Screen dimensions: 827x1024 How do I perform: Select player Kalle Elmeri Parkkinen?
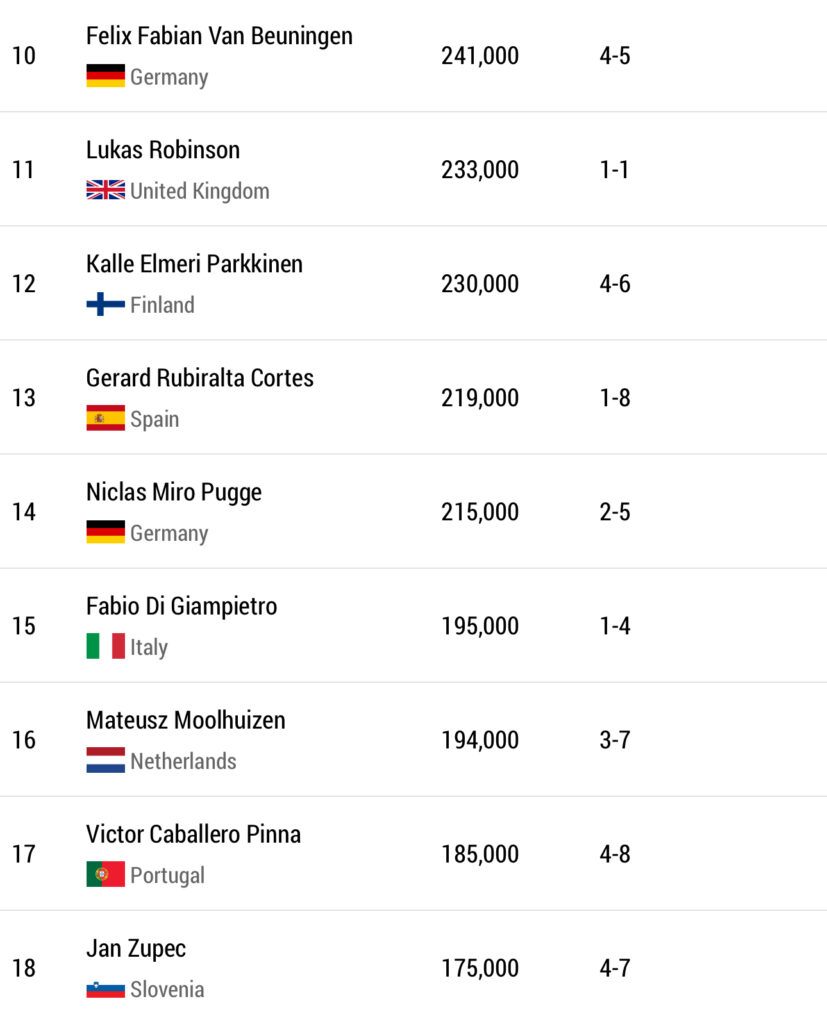194,264
